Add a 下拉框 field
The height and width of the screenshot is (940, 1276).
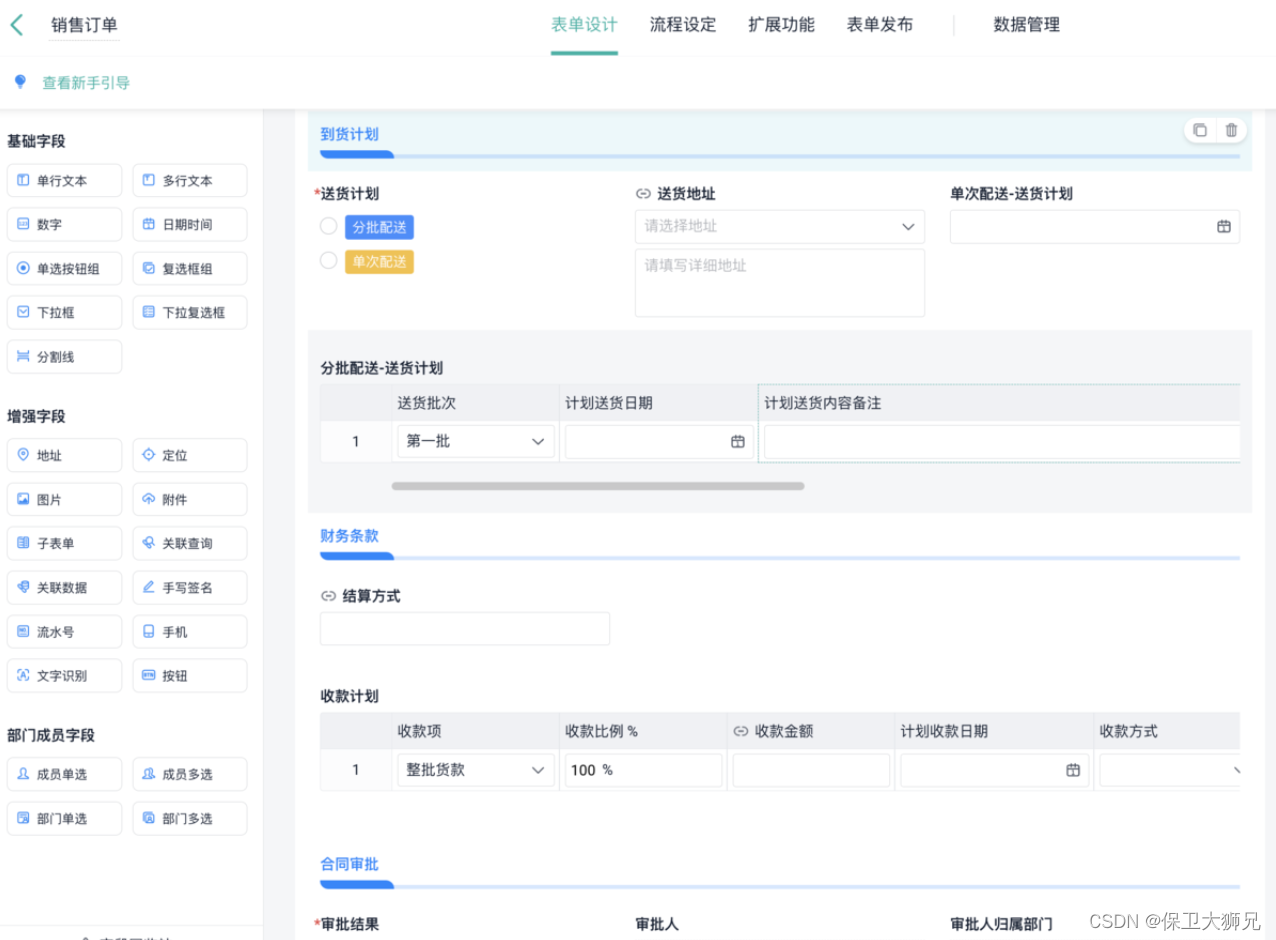[x=64, y=312]
